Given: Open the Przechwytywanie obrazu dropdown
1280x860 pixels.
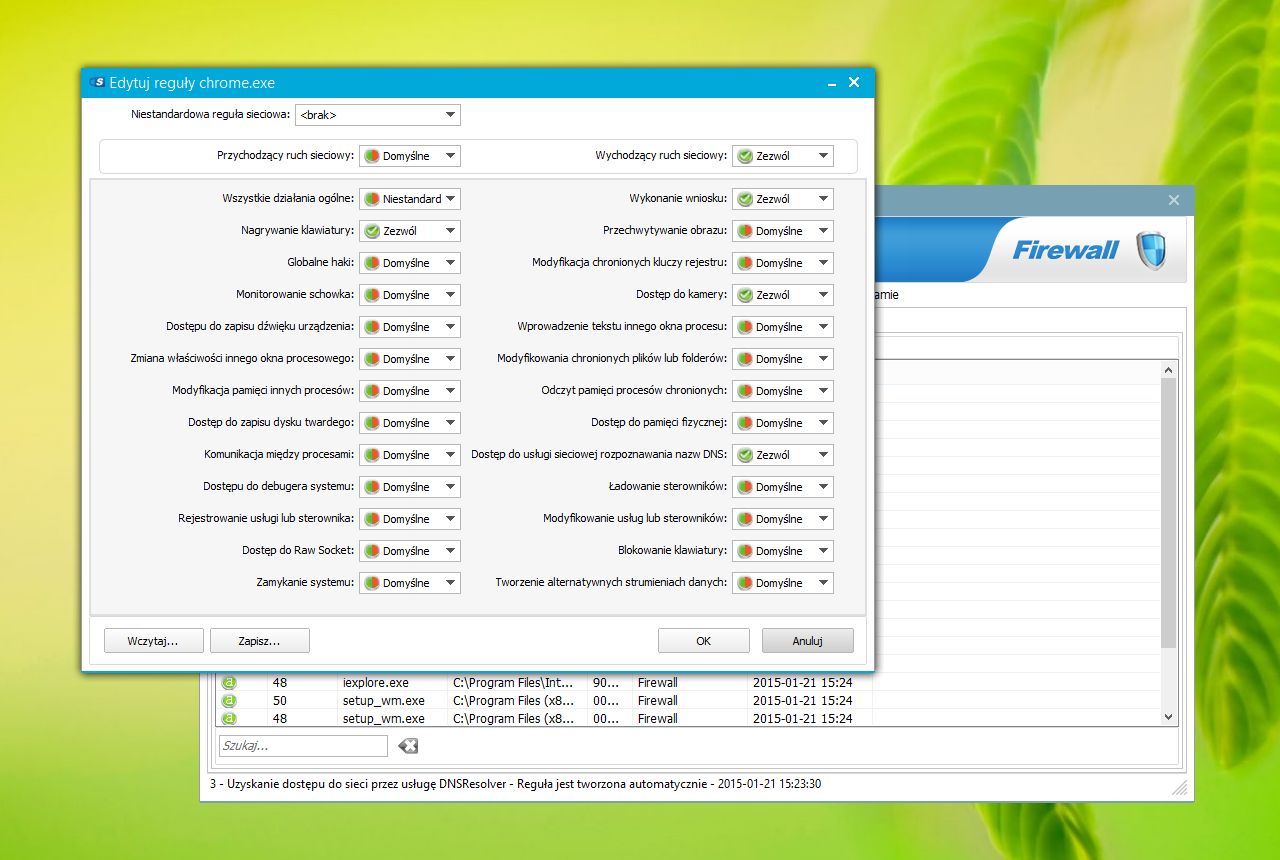Looking at the screenshot, I should 783,231.
